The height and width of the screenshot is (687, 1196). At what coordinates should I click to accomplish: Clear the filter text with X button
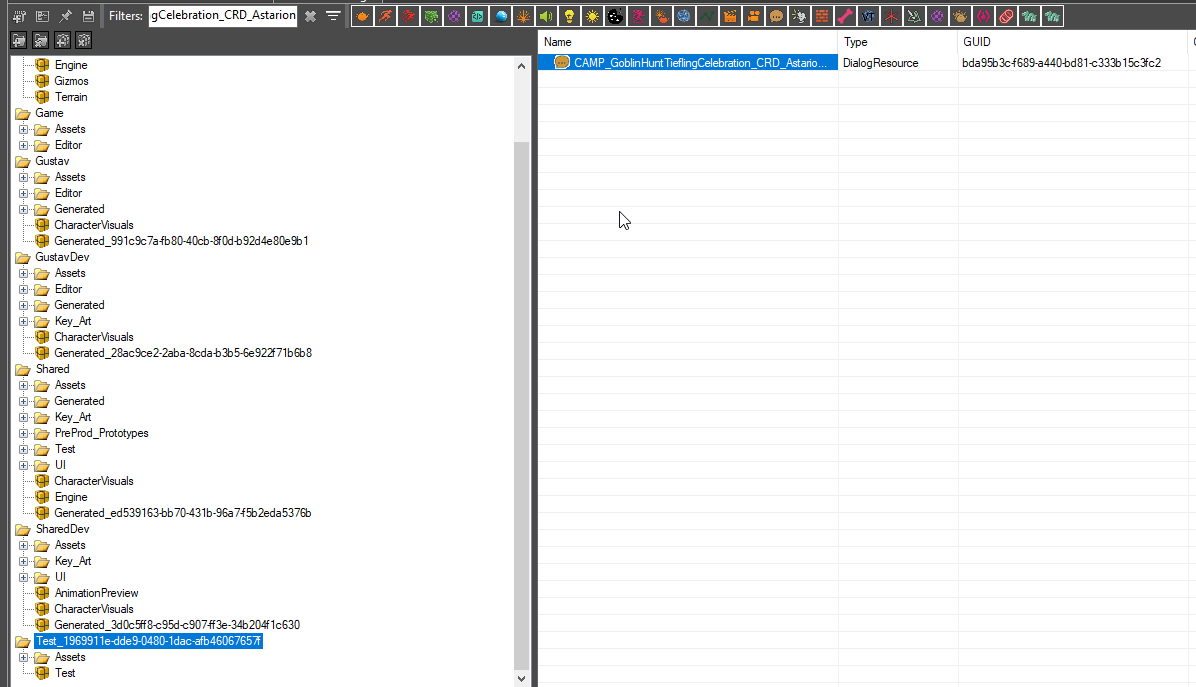pos(310,16)
